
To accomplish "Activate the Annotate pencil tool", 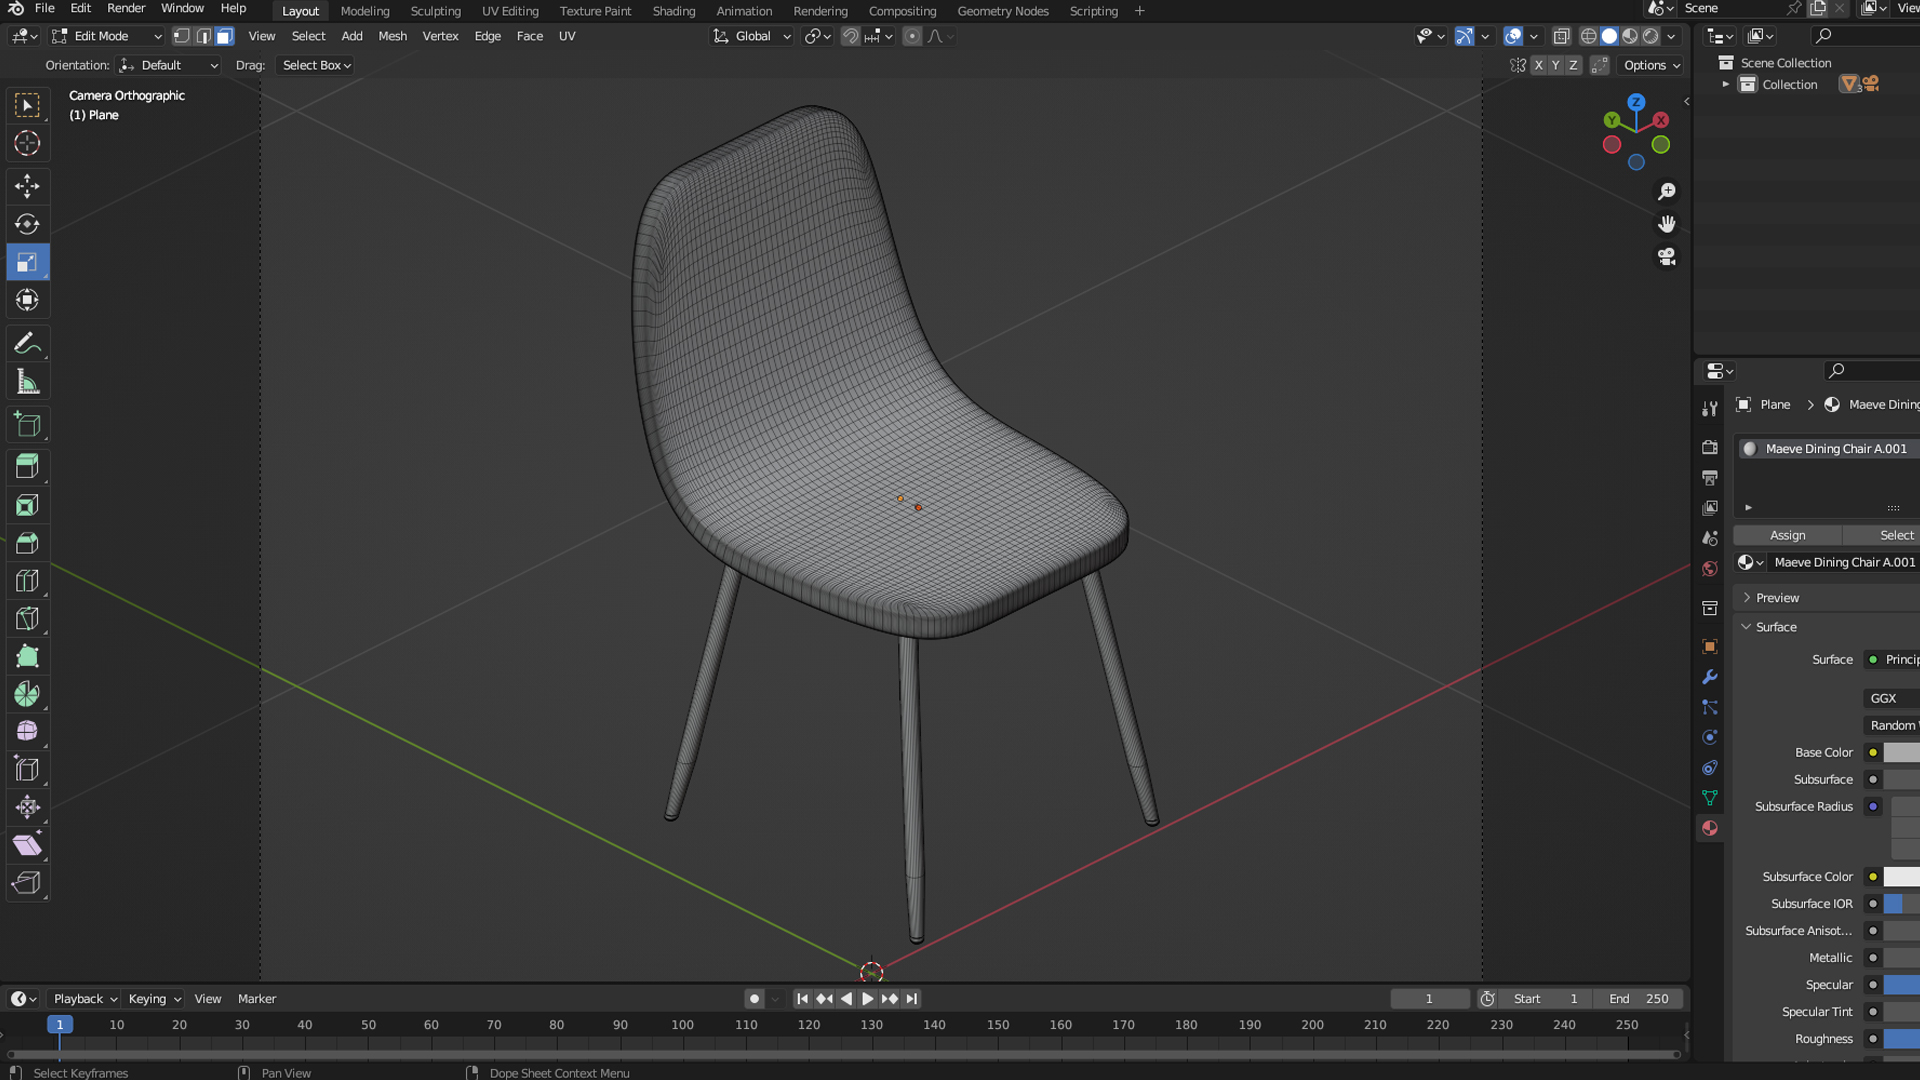I will tap(27, 344).
